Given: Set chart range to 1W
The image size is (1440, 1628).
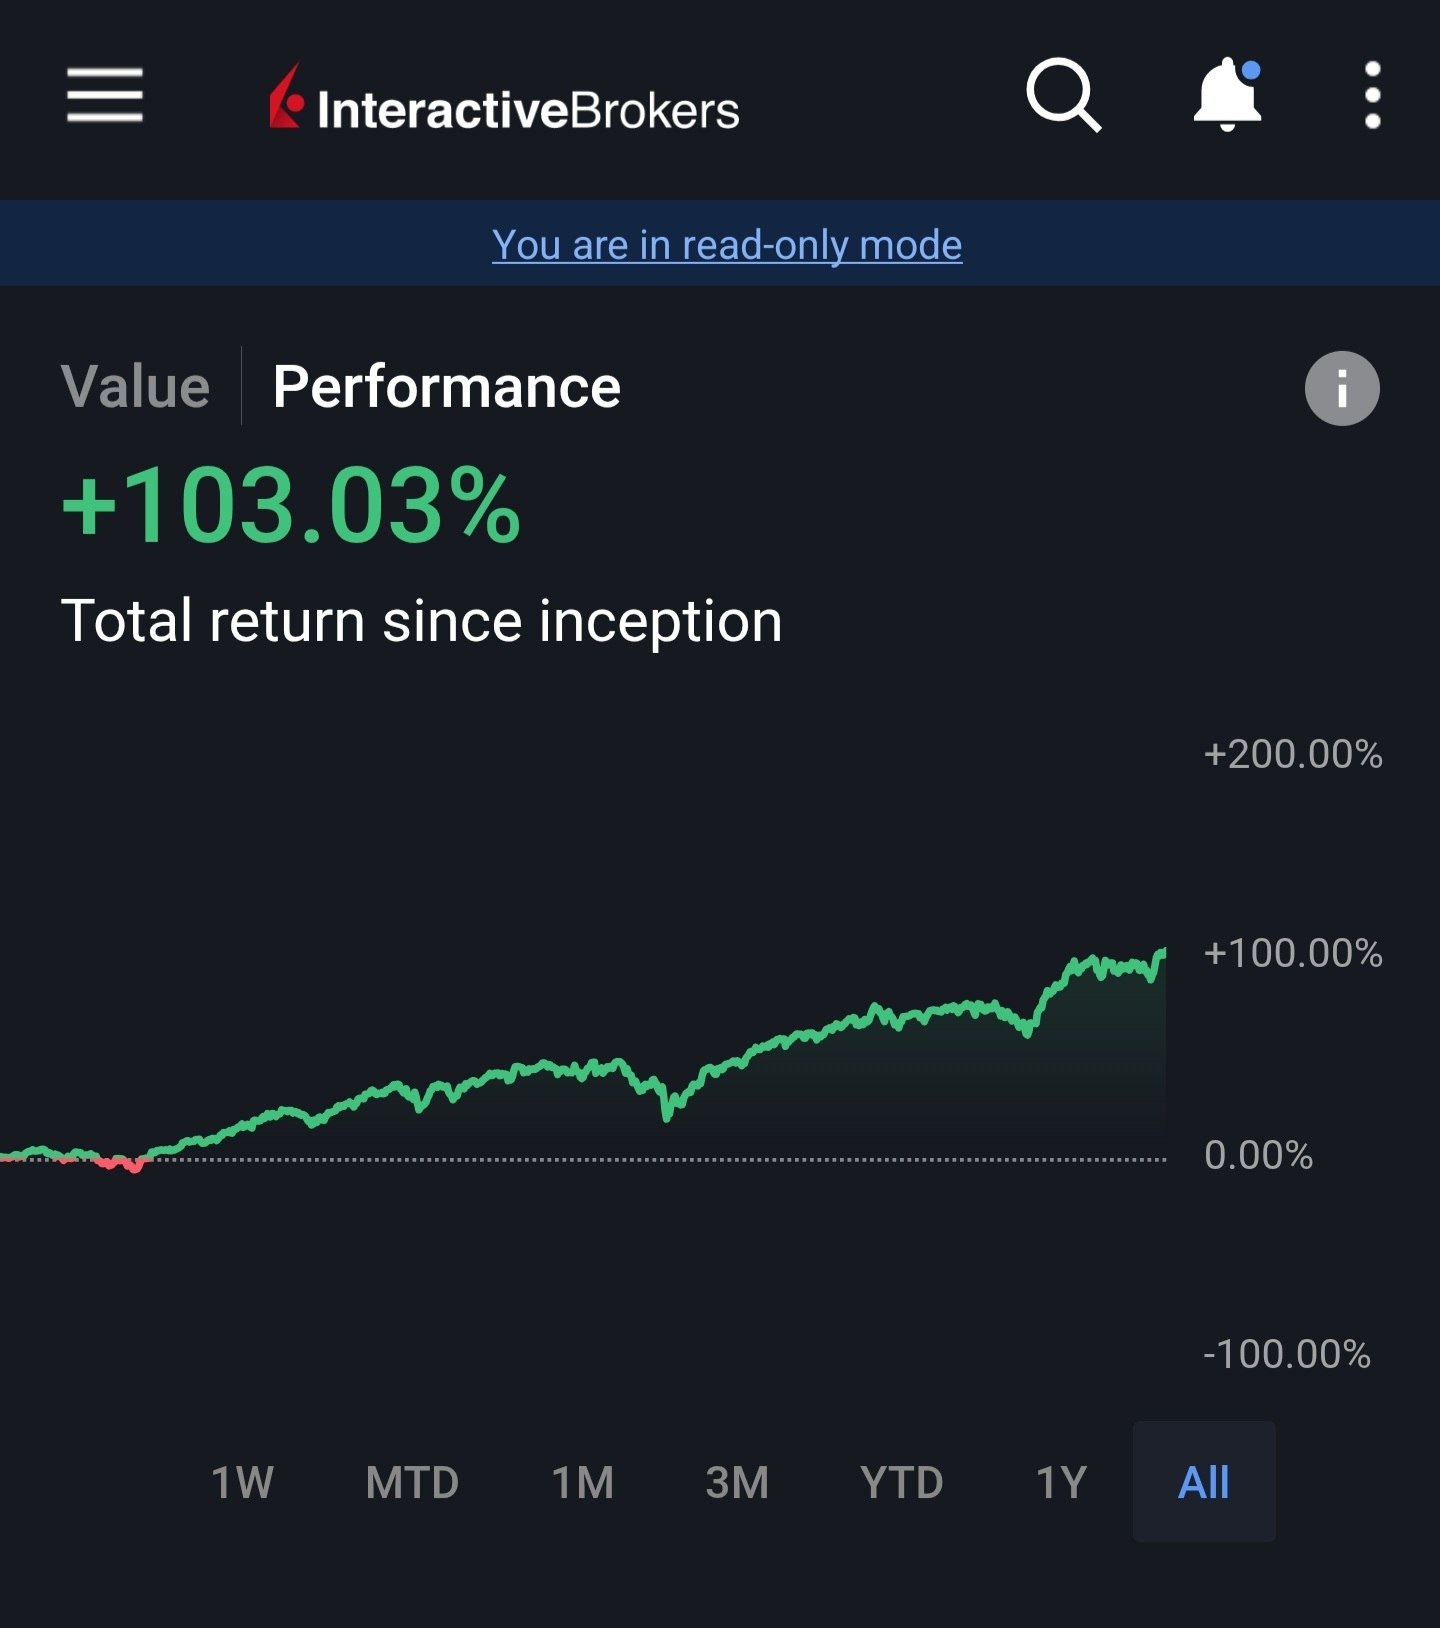Looking at the screenshot, I should 242,1482.
